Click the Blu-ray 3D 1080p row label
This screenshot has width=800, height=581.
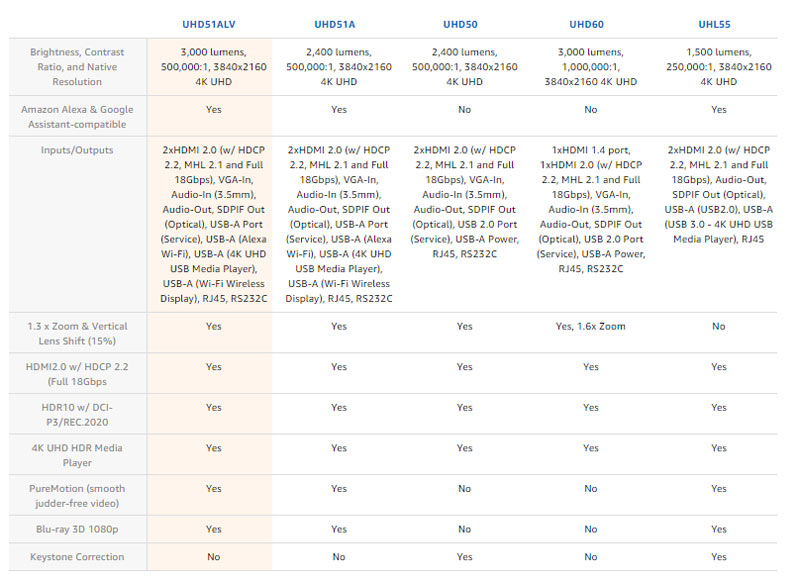click(x=77, y=529)
